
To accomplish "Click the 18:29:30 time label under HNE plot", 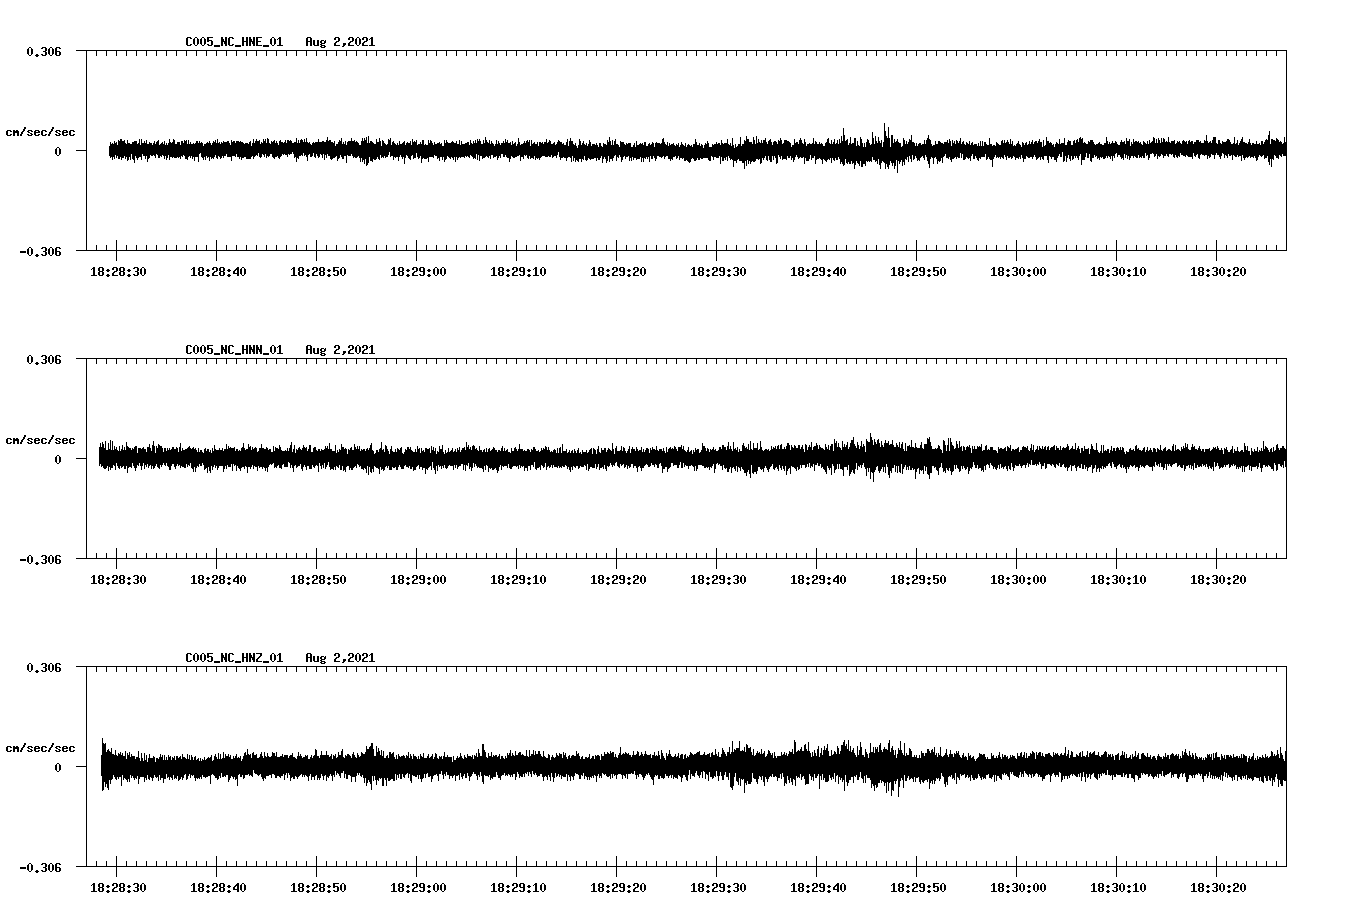I will point(718,271).
